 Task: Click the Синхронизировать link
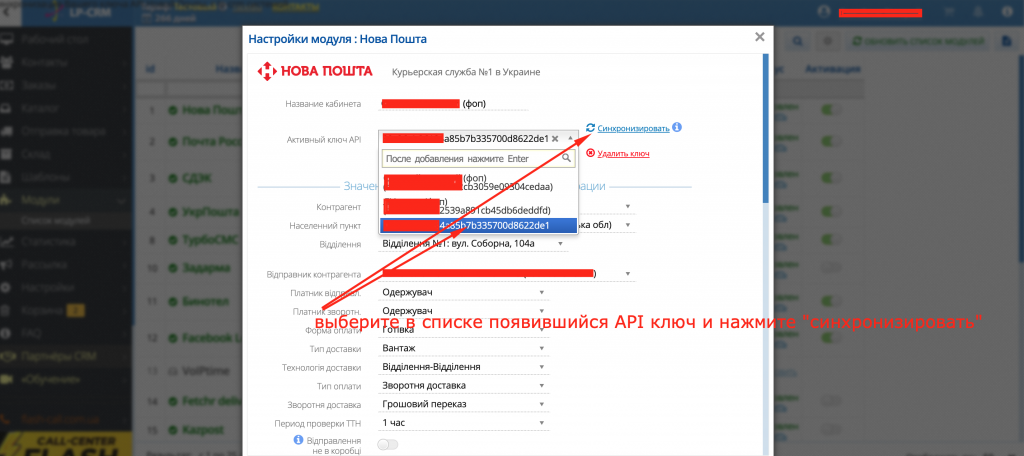(633, 128)
